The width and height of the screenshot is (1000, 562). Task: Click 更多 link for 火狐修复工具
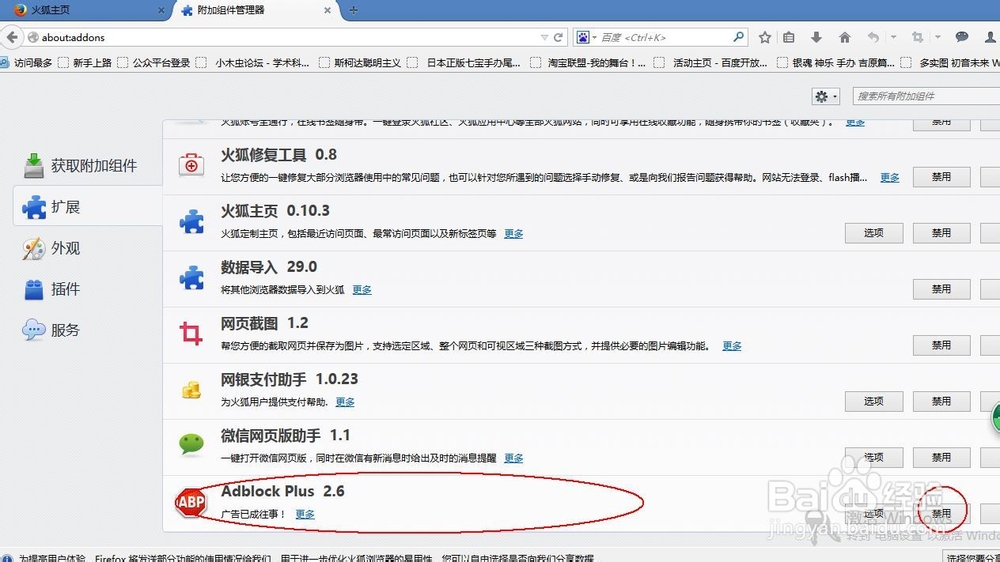[890, 177]
